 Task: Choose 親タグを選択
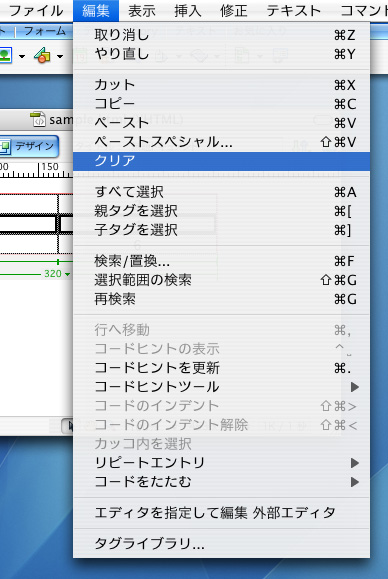point(222,211)
